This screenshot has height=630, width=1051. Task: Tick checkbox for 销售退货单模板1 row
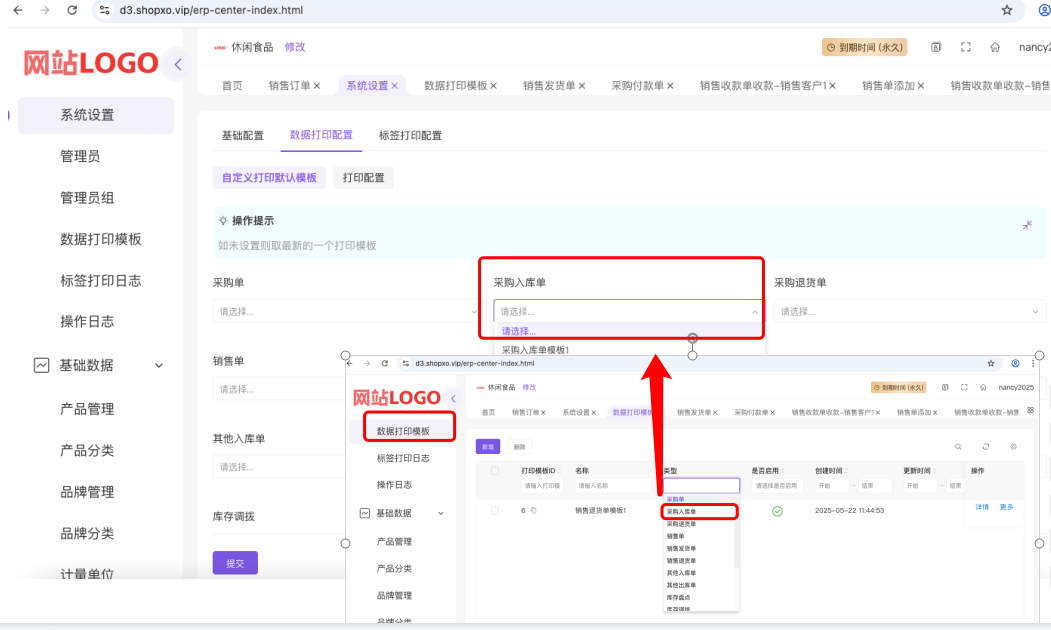coord(495,511)
